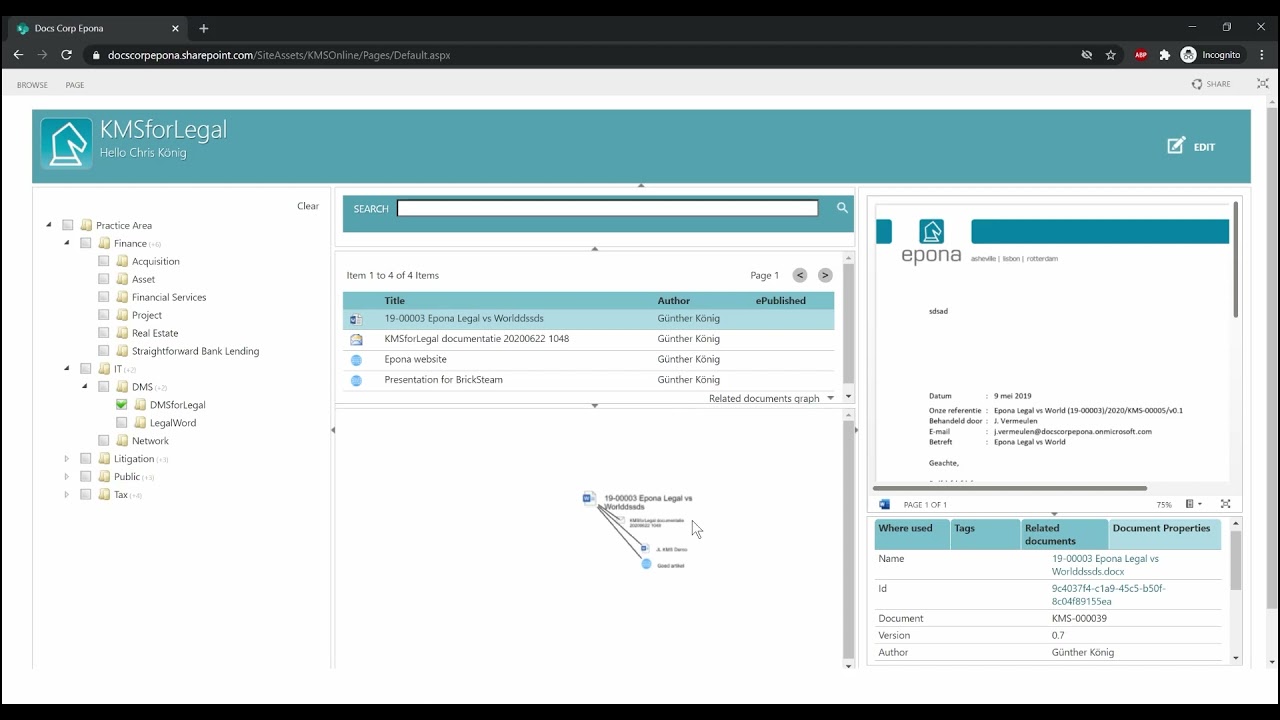Open the Document Properties tab
This screenshot has height=720, width=1280.
pyautogui.click(x=1165, y=534)
